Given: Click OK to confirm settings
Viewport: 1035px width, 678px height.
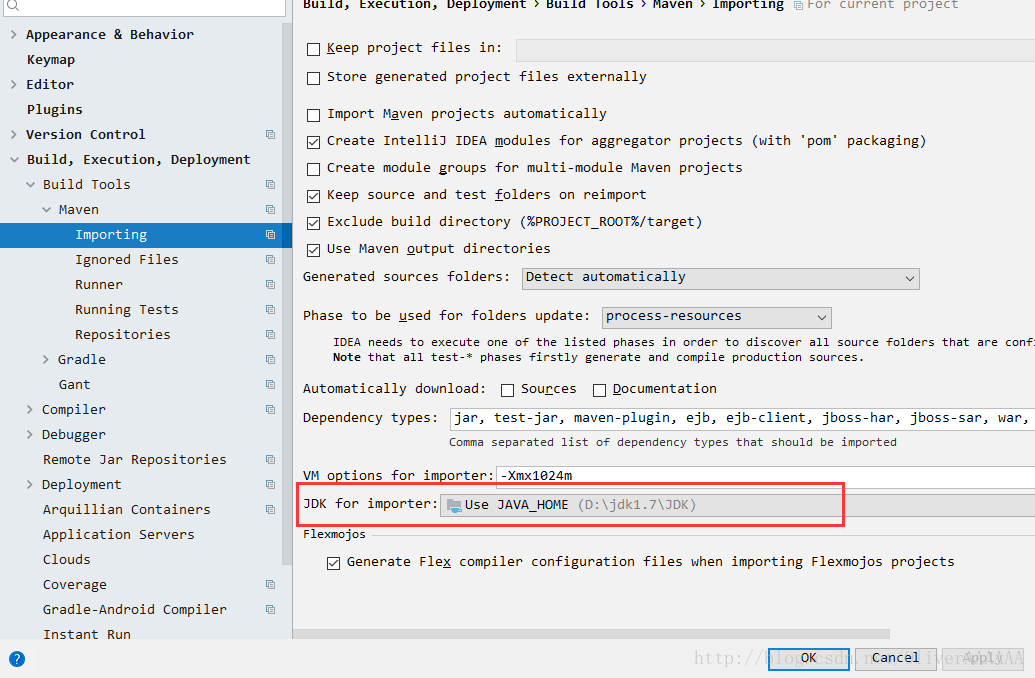Looking at the screenshot, I should [809, 659].
